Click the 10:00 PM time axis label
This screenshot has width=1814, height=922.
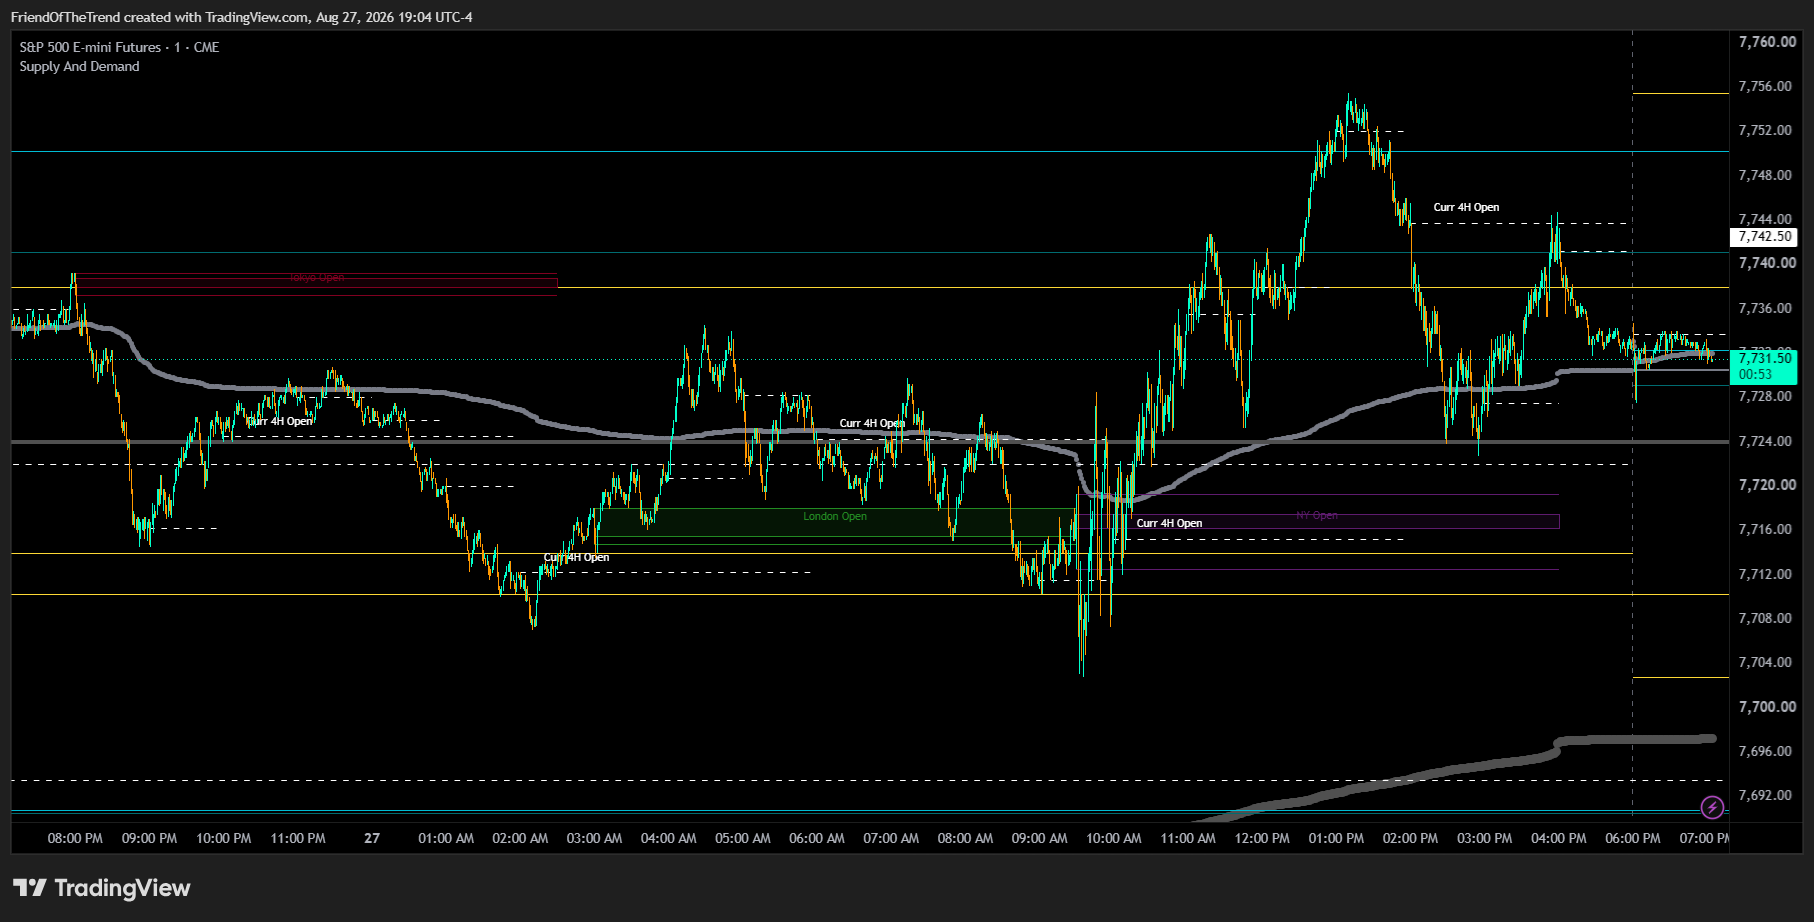pos(223,838)
